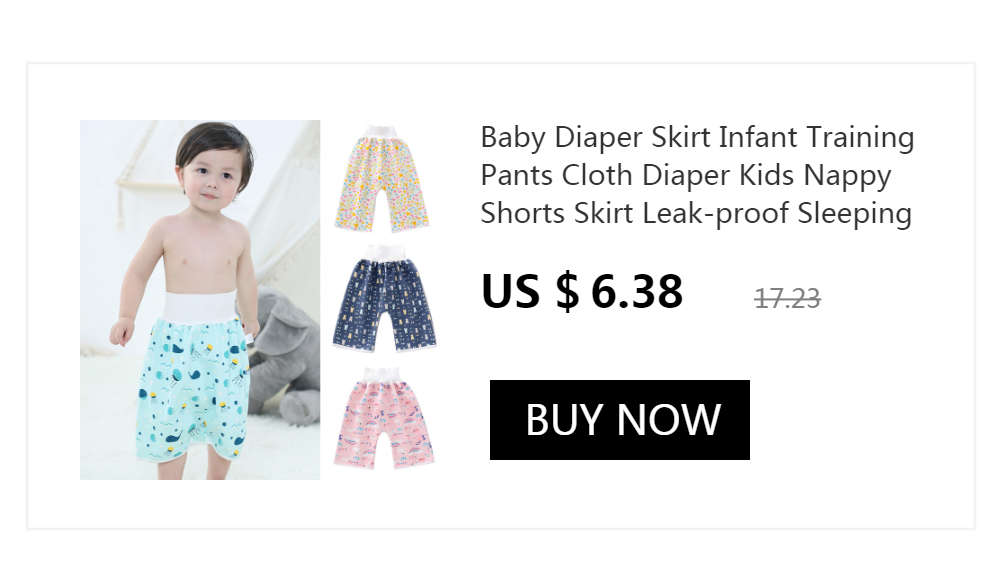The image size is (1000, 580).
Task: Click the BUY NOW button
Action: coord(619,420)
